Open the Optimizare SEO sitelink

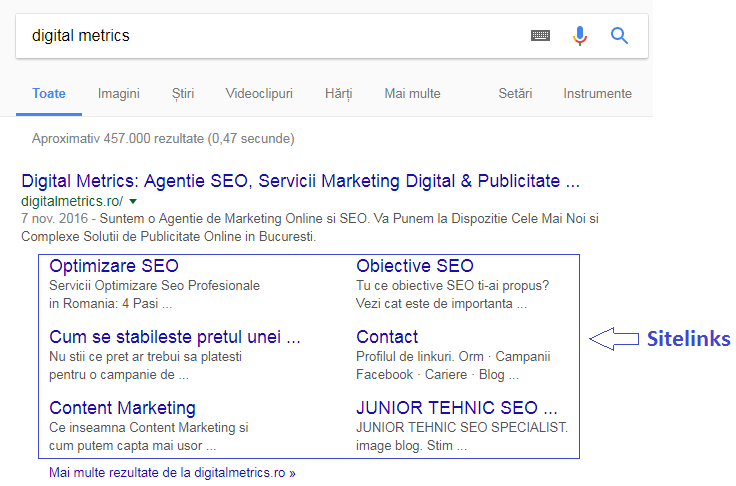coord(114,266)
